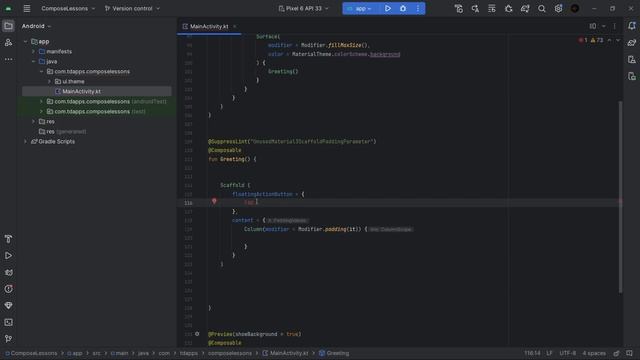
Task: Show more tool windows ellipsis
Action: click(8, 59)
